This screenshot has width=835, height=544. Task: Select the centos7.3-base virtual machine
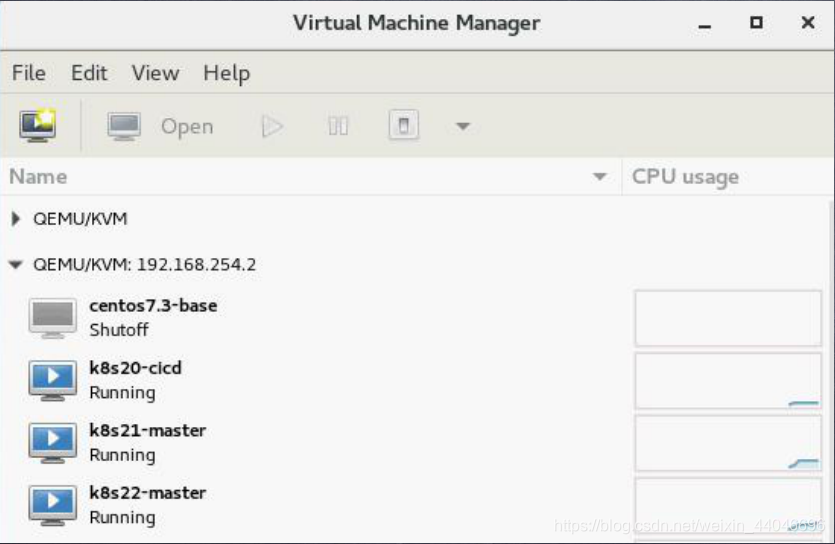[x=153, y=306]
